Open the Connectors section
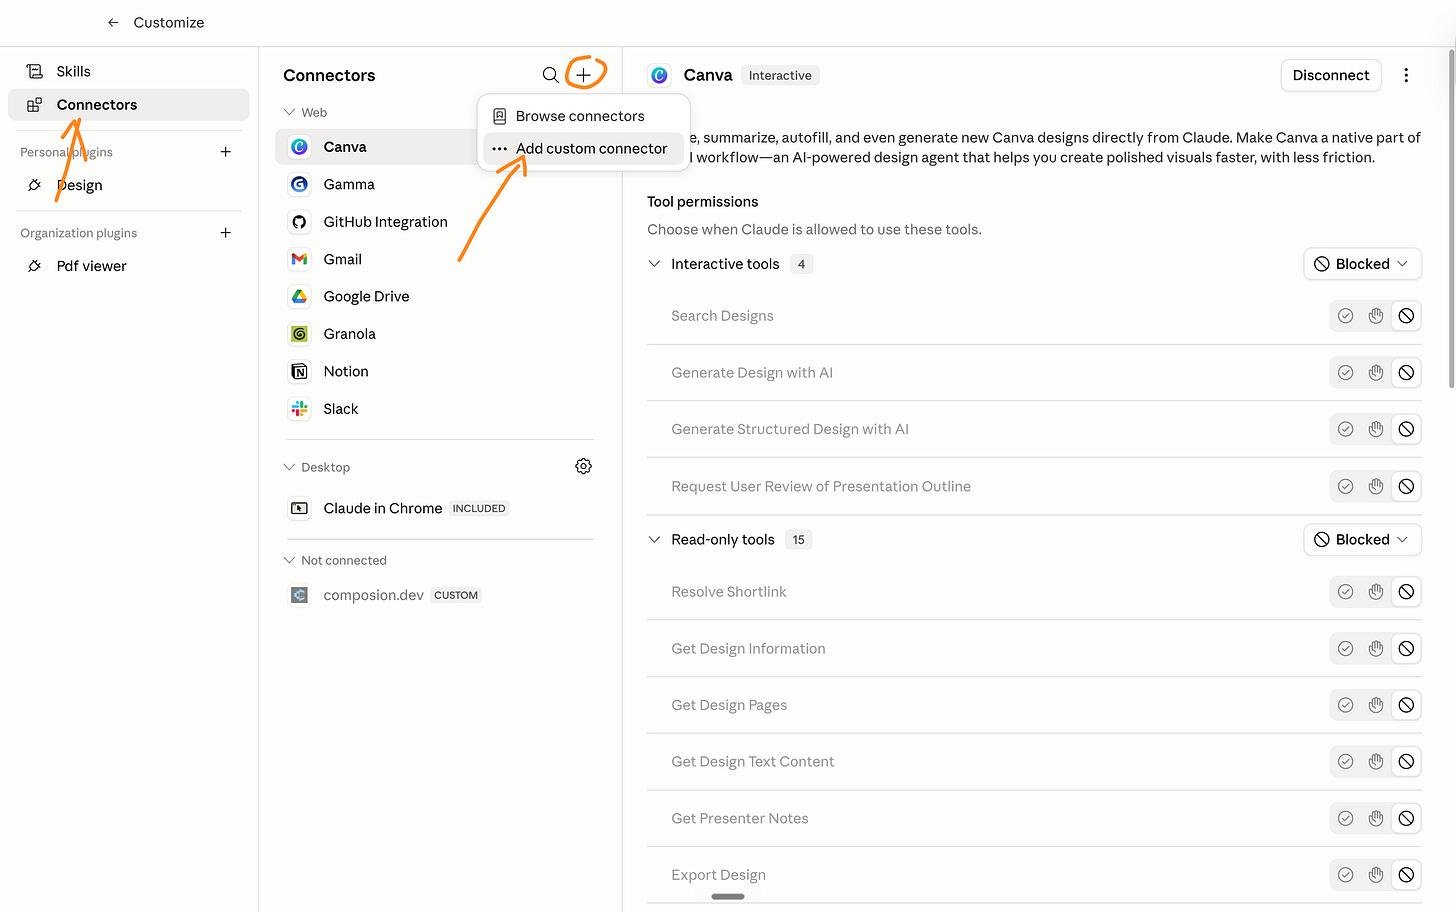 point(129,104)
